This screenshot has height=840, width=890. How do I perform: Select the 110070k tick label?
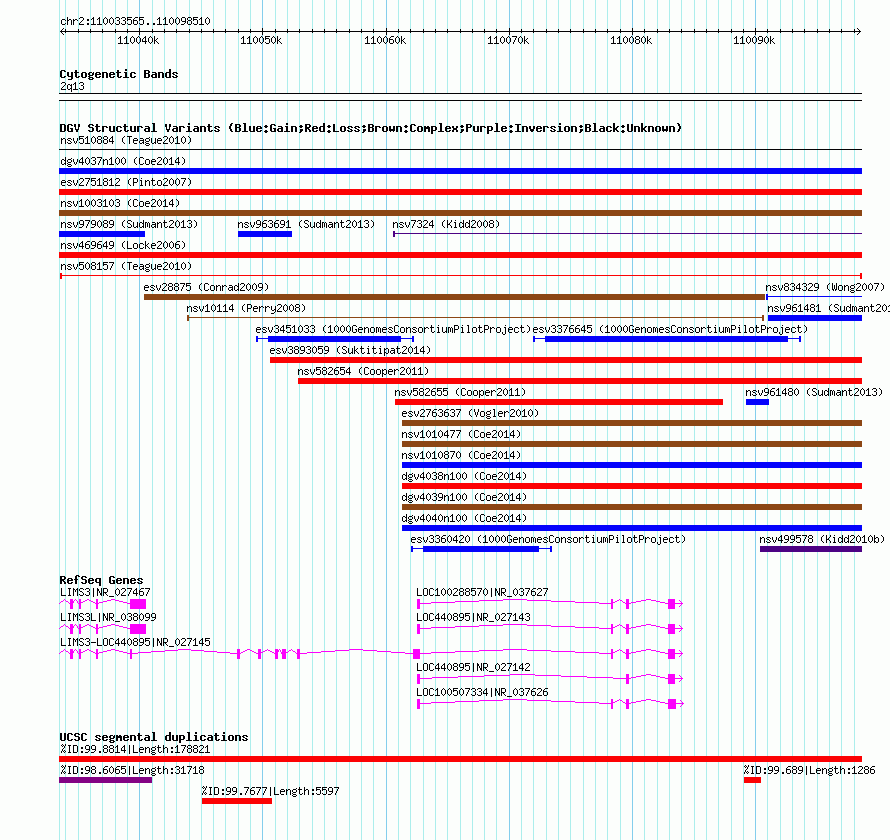coord(508,40)
